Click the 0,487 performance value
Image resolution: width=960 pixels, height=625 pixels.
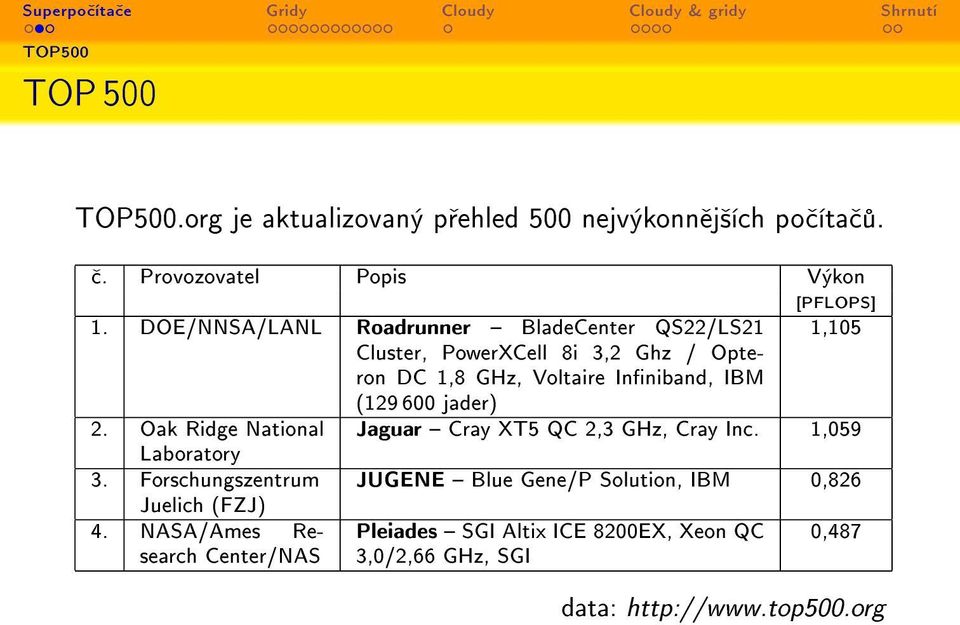[836, 531]
